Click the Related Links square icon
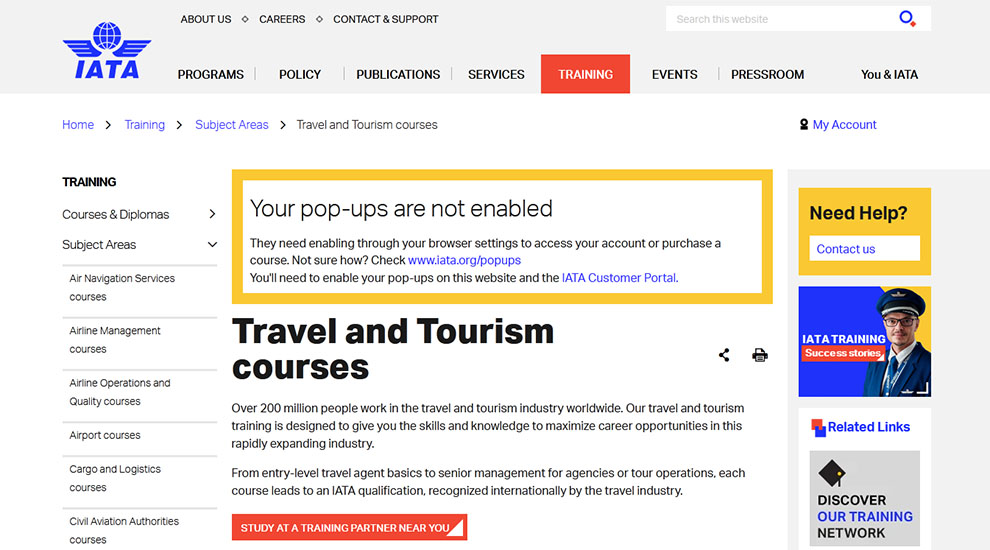The height and width of the screenshot is (550, 990). point(818,427)
